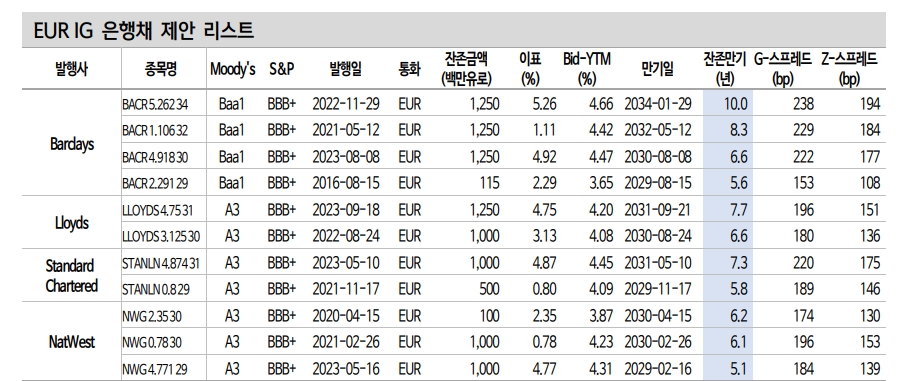Click the 'Z-스프레드 (bp)' column header

849,68
